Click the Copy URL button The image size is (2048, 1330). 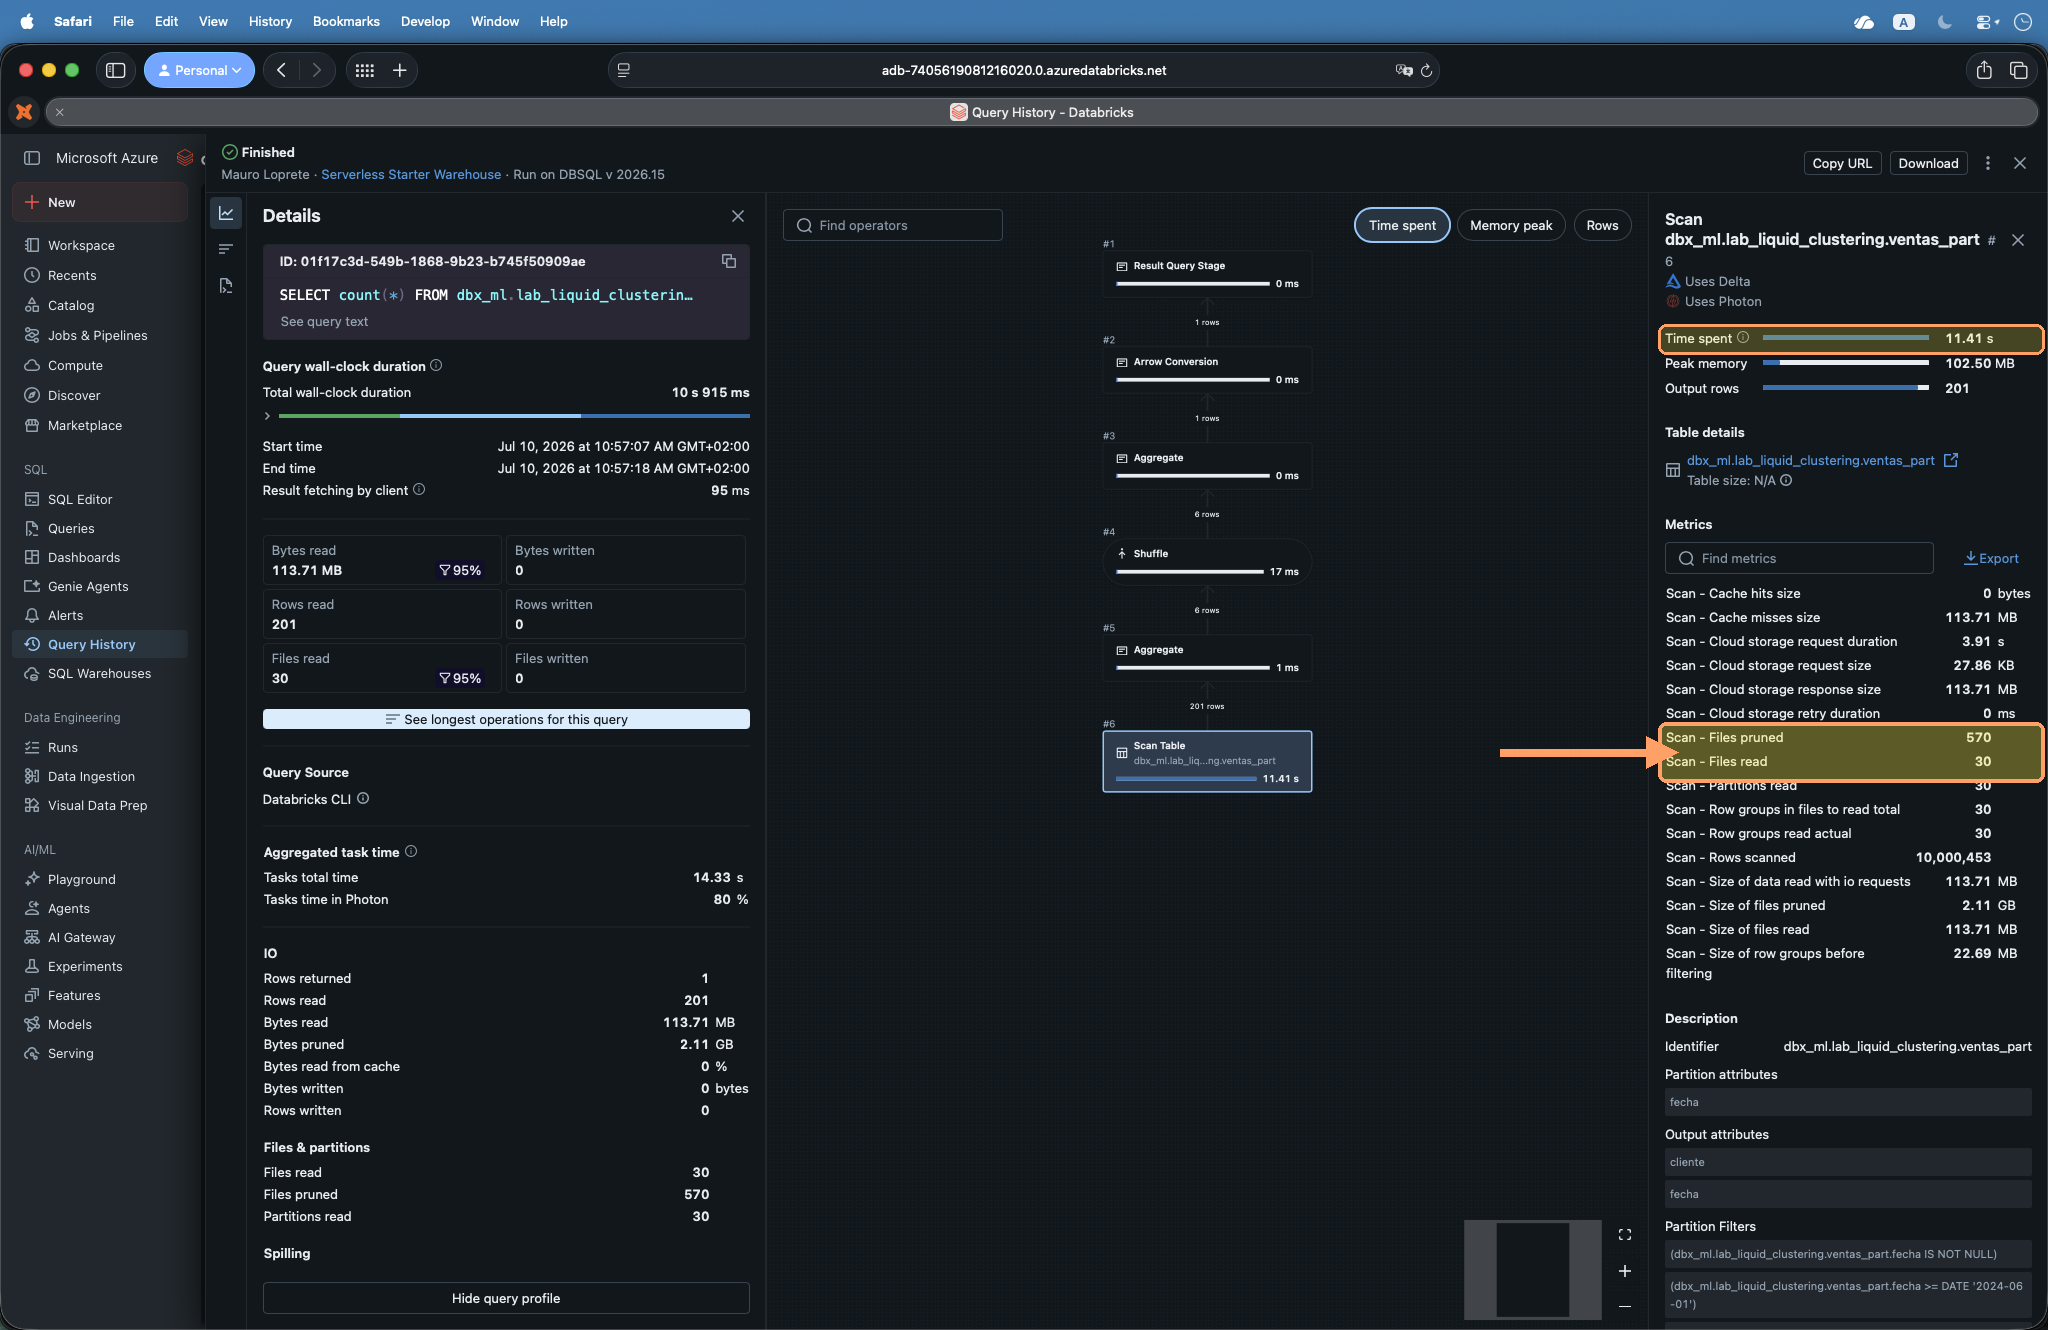1842,163
